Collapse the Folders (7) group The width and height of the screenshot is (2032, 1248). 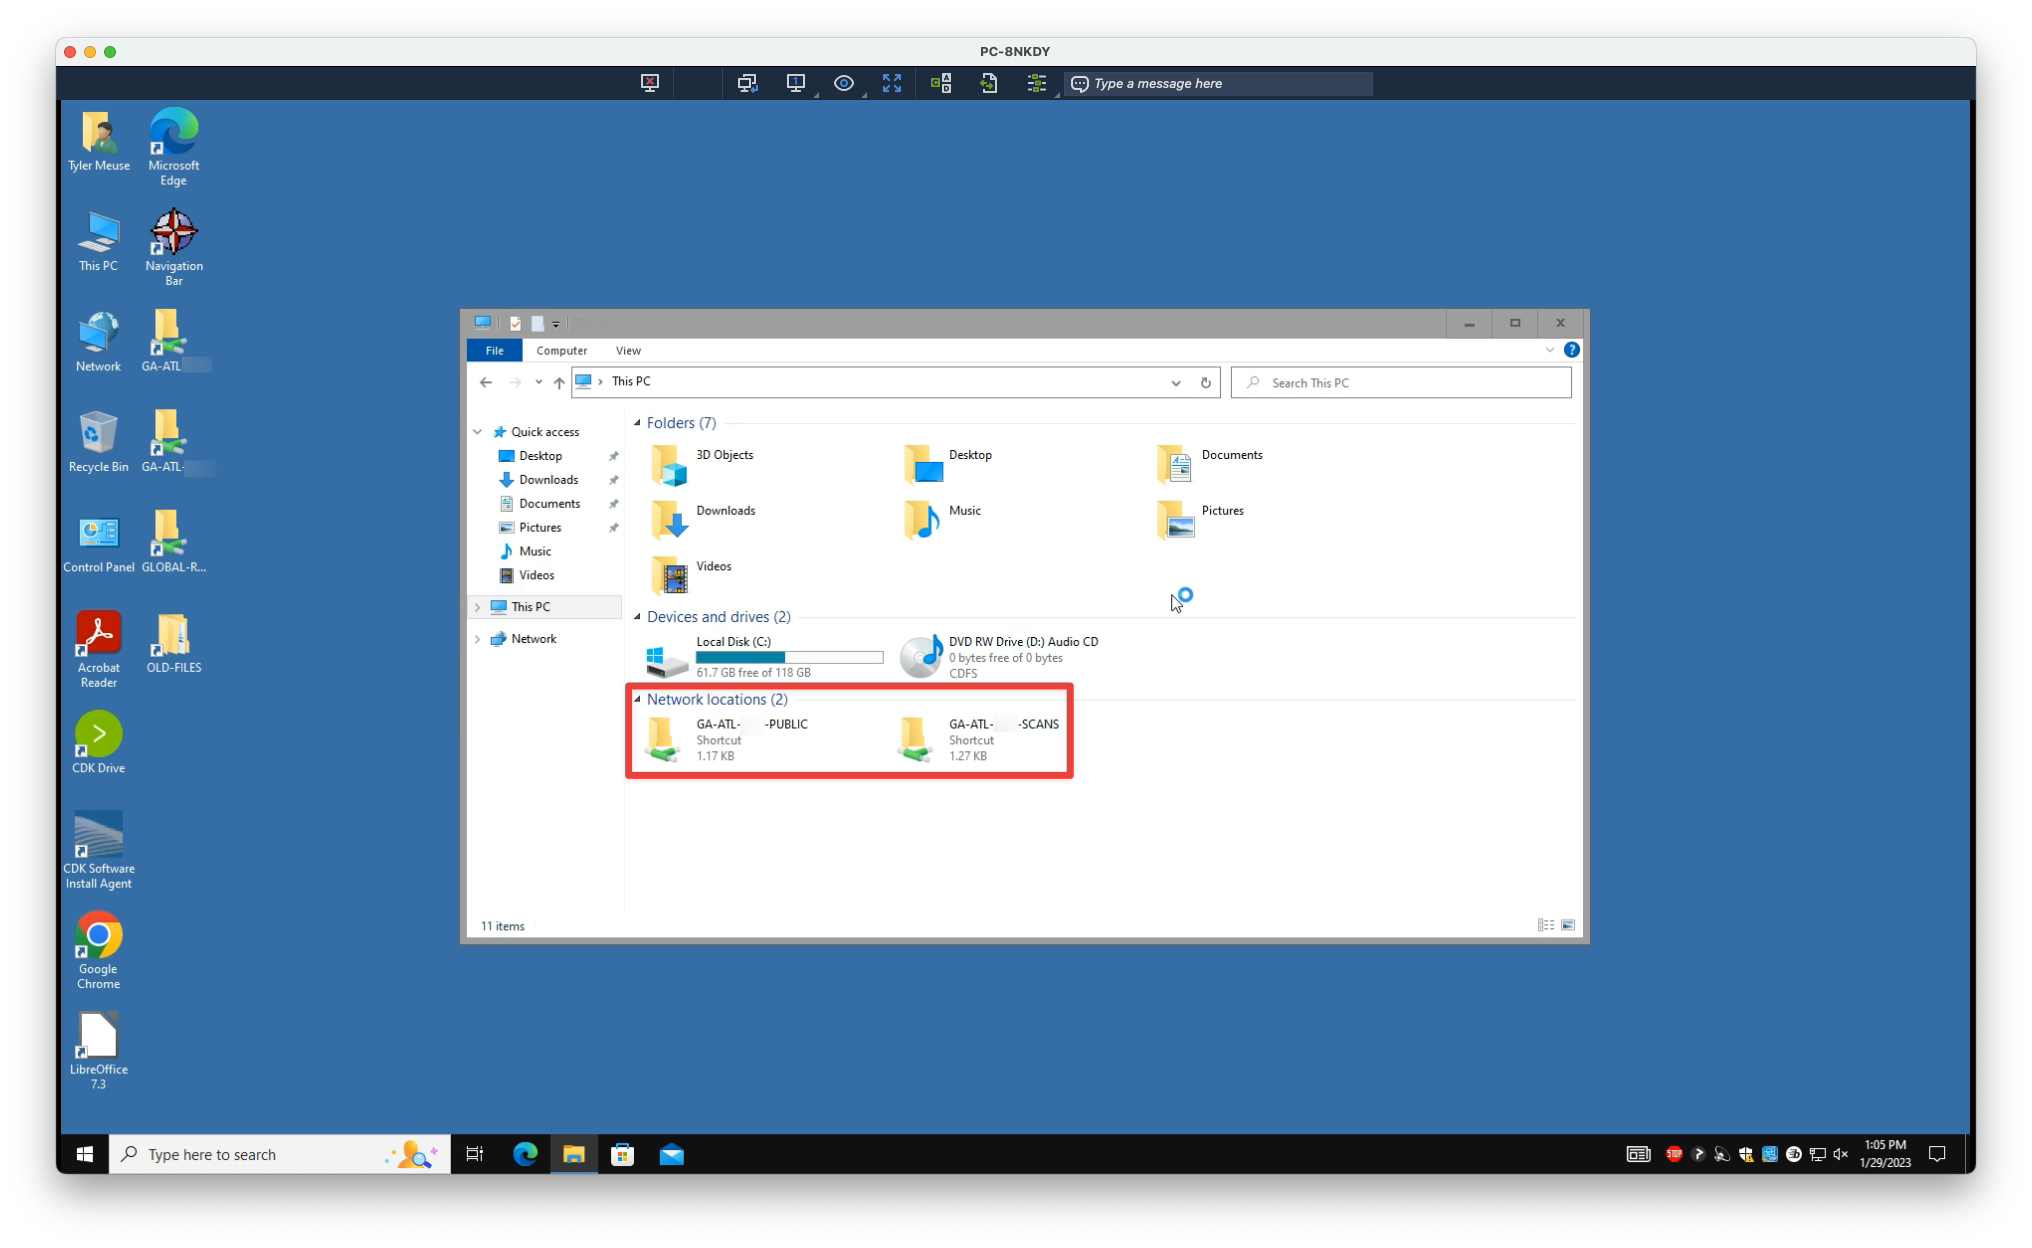(637, 423)
